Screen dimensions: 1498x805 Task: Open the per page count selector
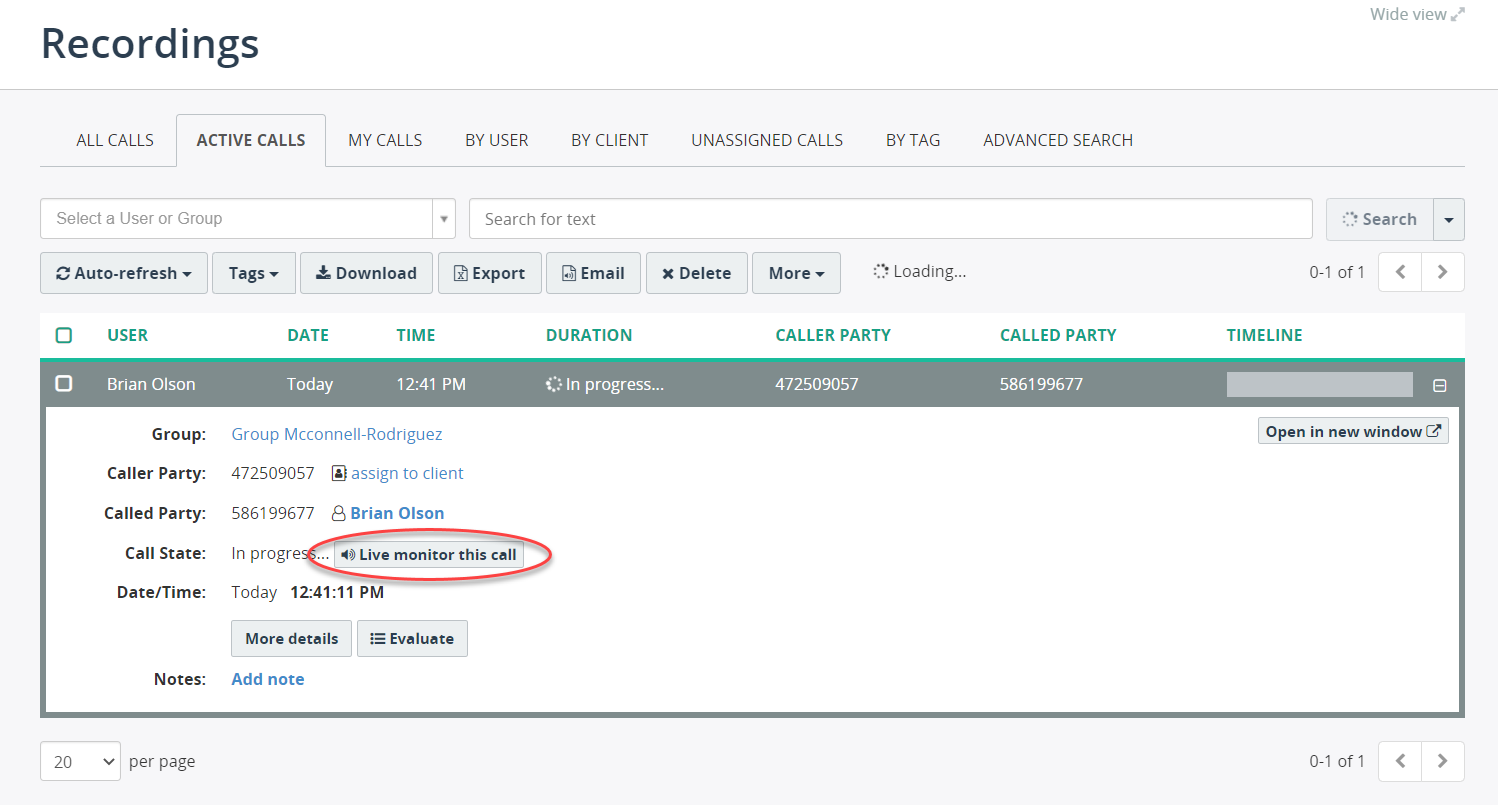point(80,761)
